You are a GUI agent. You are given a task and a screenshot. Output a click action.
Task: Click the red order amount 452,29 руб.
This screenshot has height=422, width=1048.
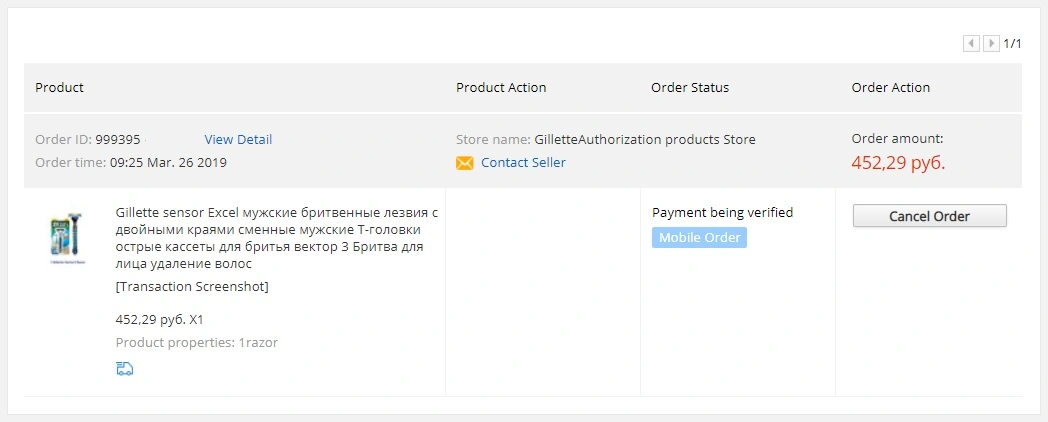898,163
